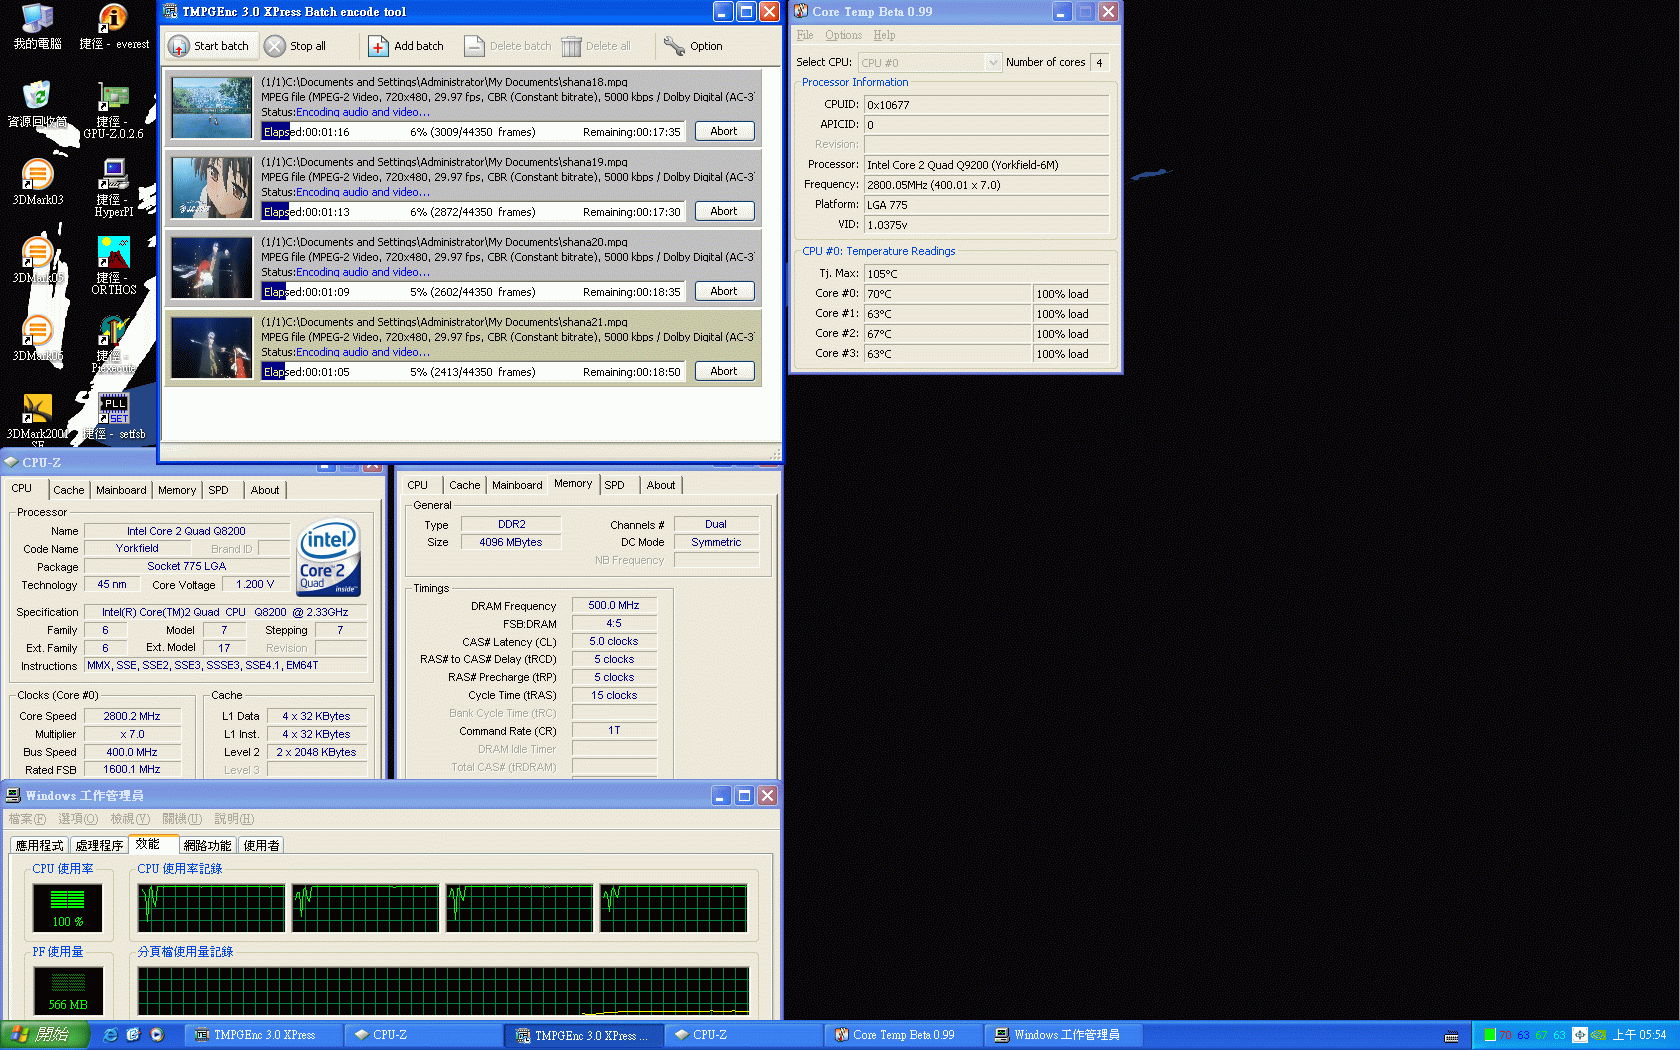Open Core Temp Options menu

pyautogui.click(x=843, y=35)
